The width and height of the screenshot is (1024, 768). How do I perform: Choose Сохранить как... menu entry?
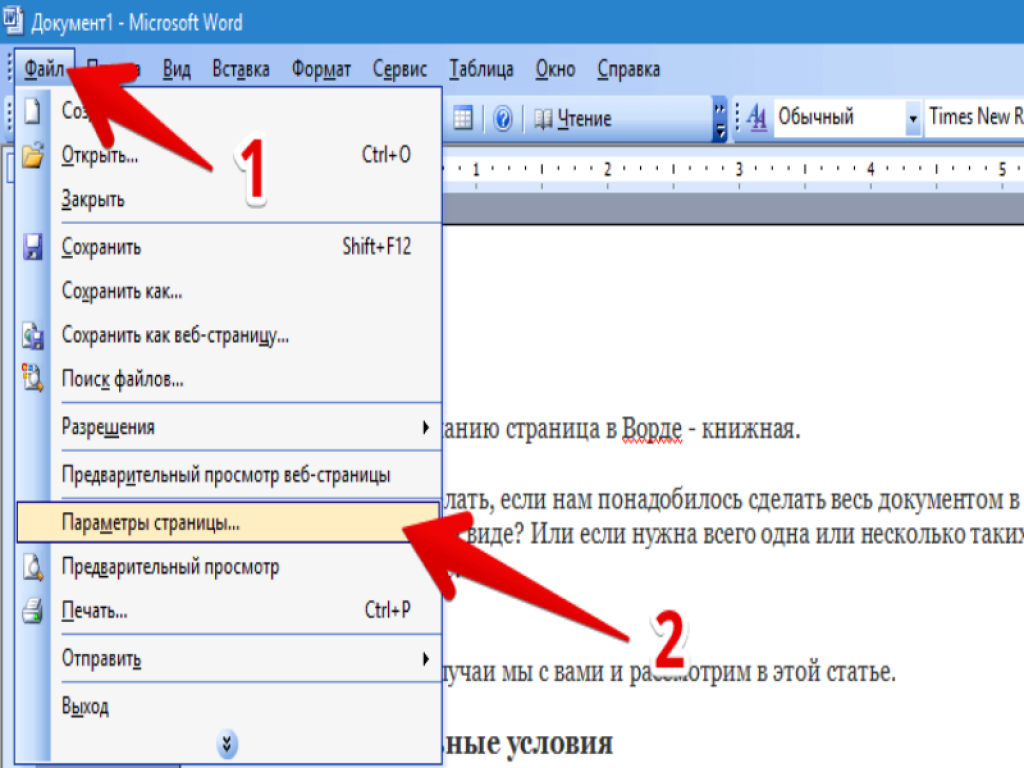click(229, 291)
